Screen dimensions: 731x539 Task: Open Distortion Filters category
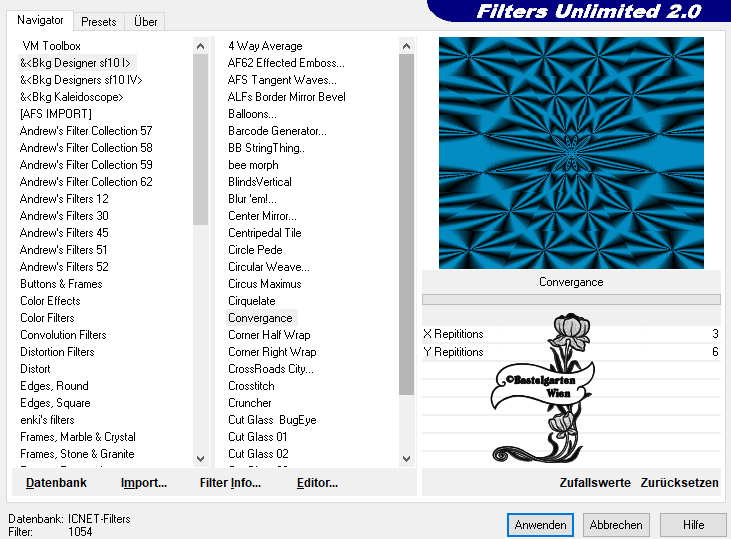tap(57, 352)
